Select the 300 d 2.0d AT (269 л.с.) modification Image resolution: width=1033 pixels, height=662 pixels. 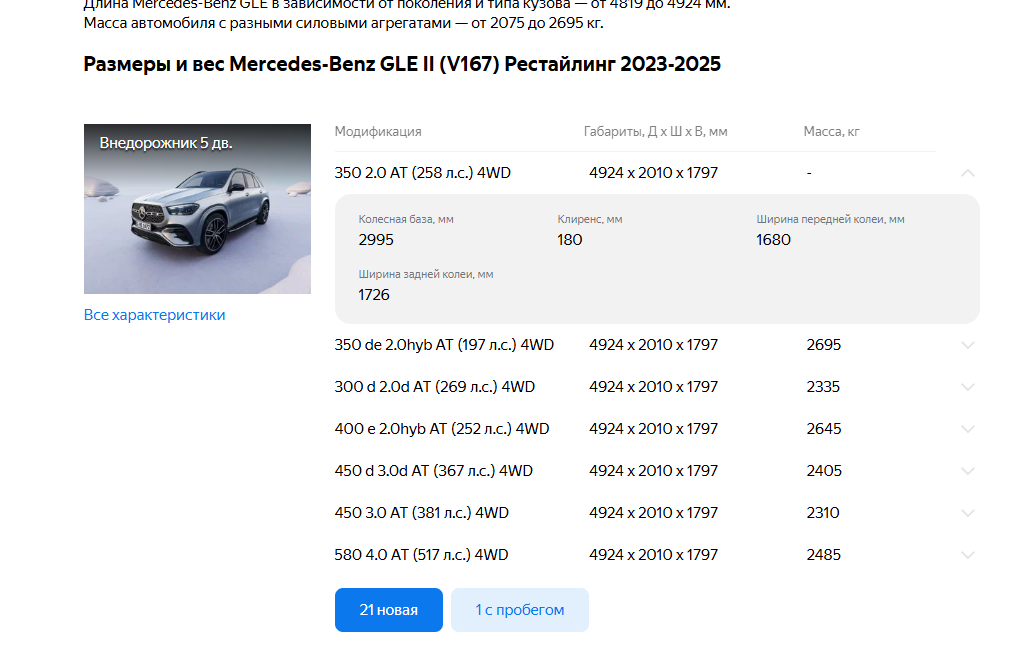tap(434, 387)
